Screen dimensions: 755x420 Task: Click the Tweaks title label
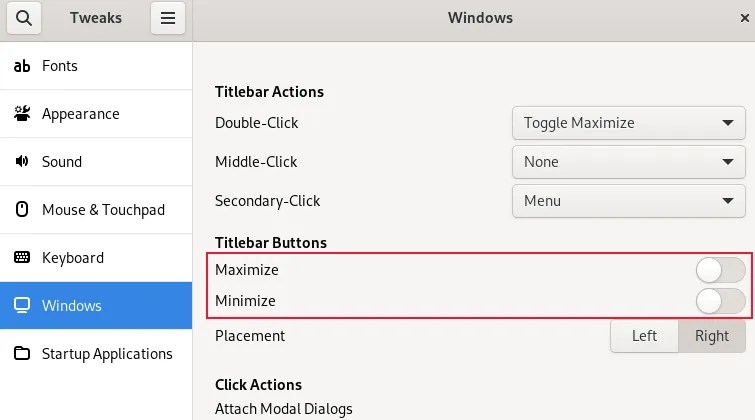coord(96,18)
